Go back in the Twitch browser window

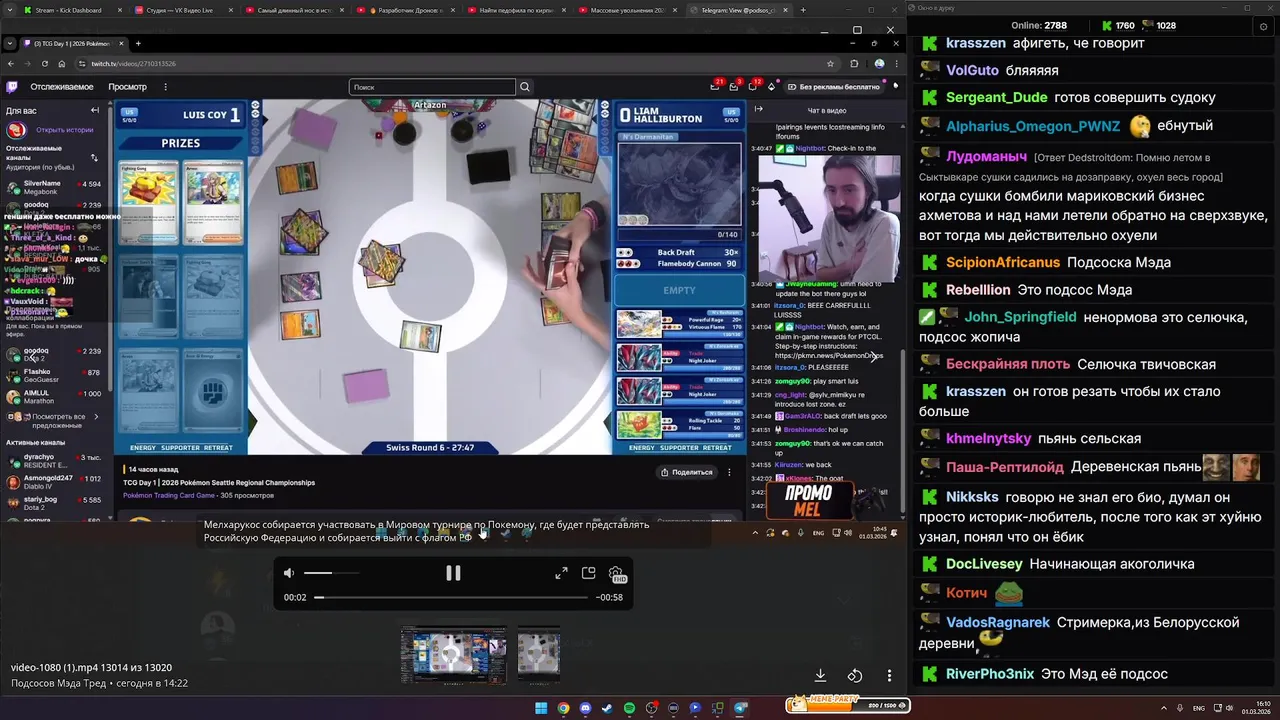coord(12,63)
